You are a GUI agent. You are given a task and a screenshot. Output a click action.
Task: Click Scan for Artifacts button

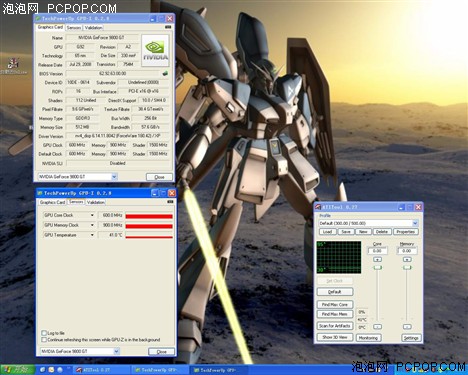coord(335,326)
